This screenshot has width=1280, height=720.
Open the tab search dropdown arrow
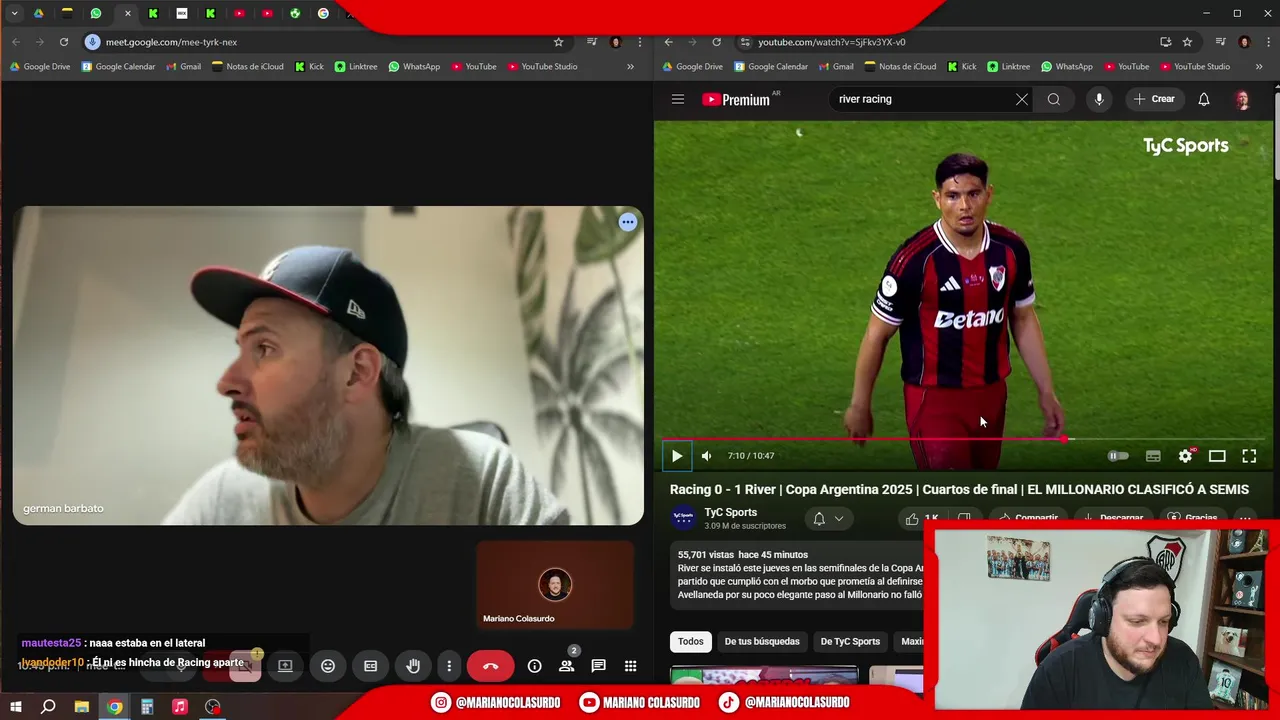(x=14, y=13)
